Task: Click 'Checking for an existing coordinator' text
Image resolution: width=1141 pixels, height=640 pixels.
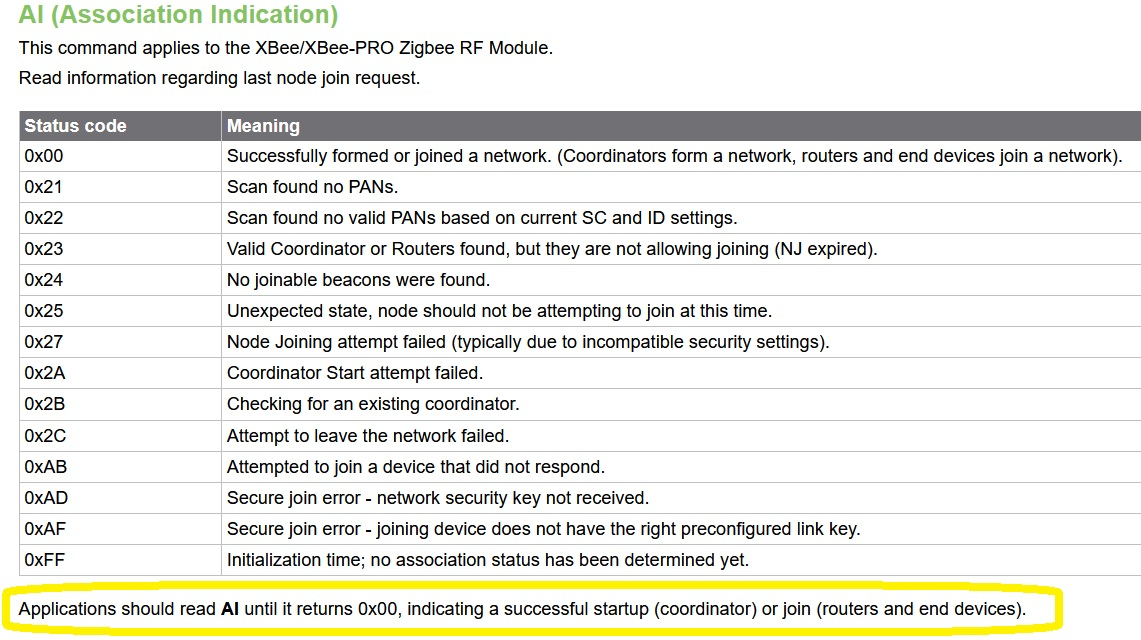Action: [373, 404]
